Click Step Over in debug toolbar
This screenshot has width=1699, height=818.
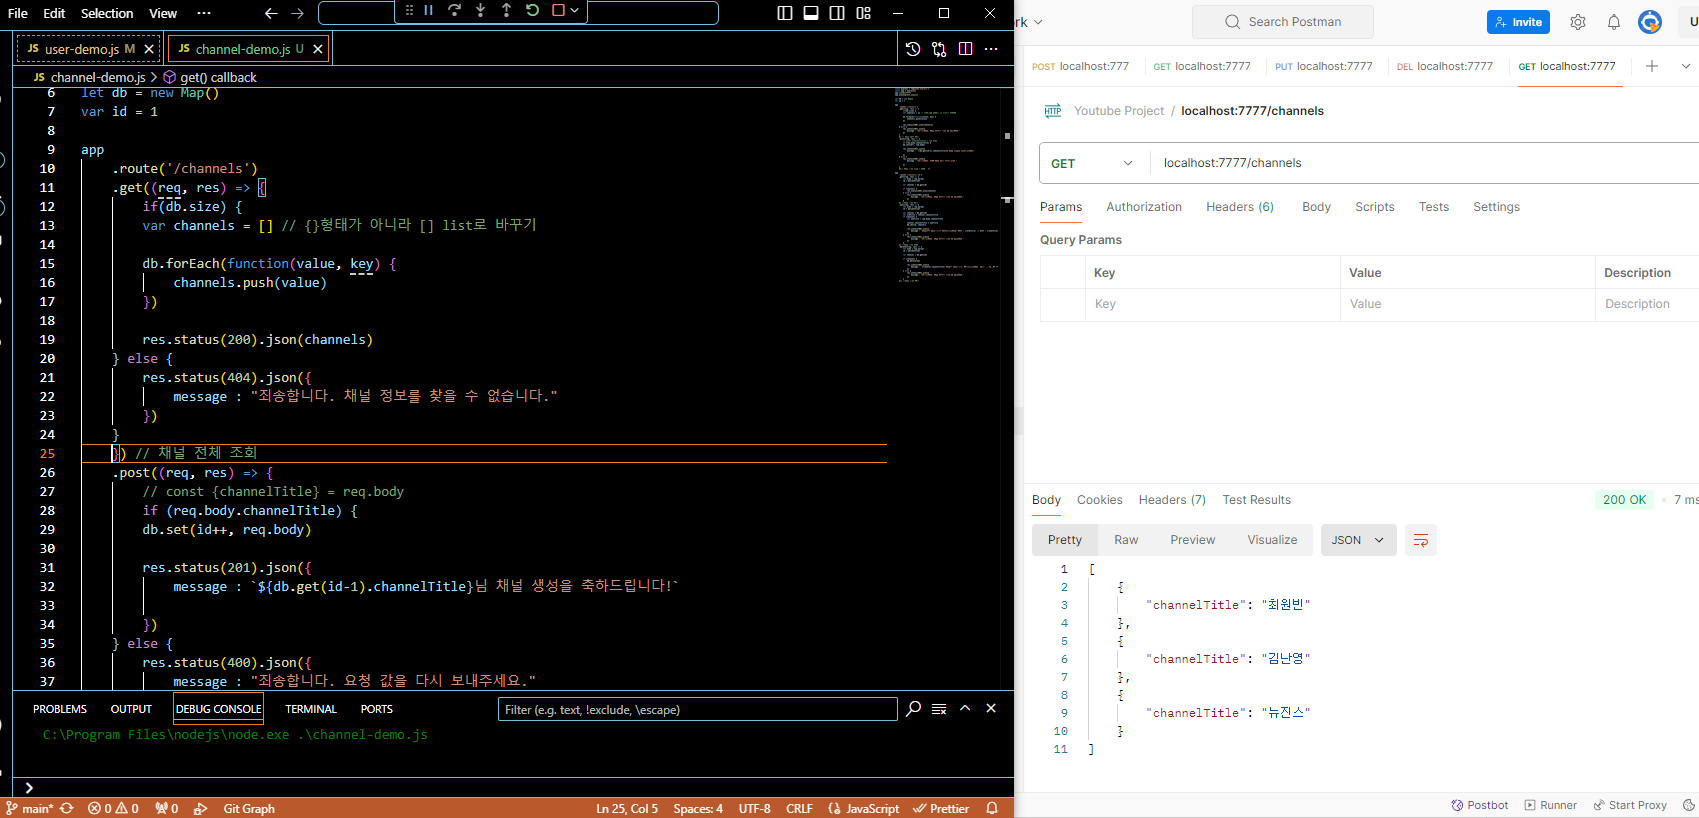click(454, 10)
